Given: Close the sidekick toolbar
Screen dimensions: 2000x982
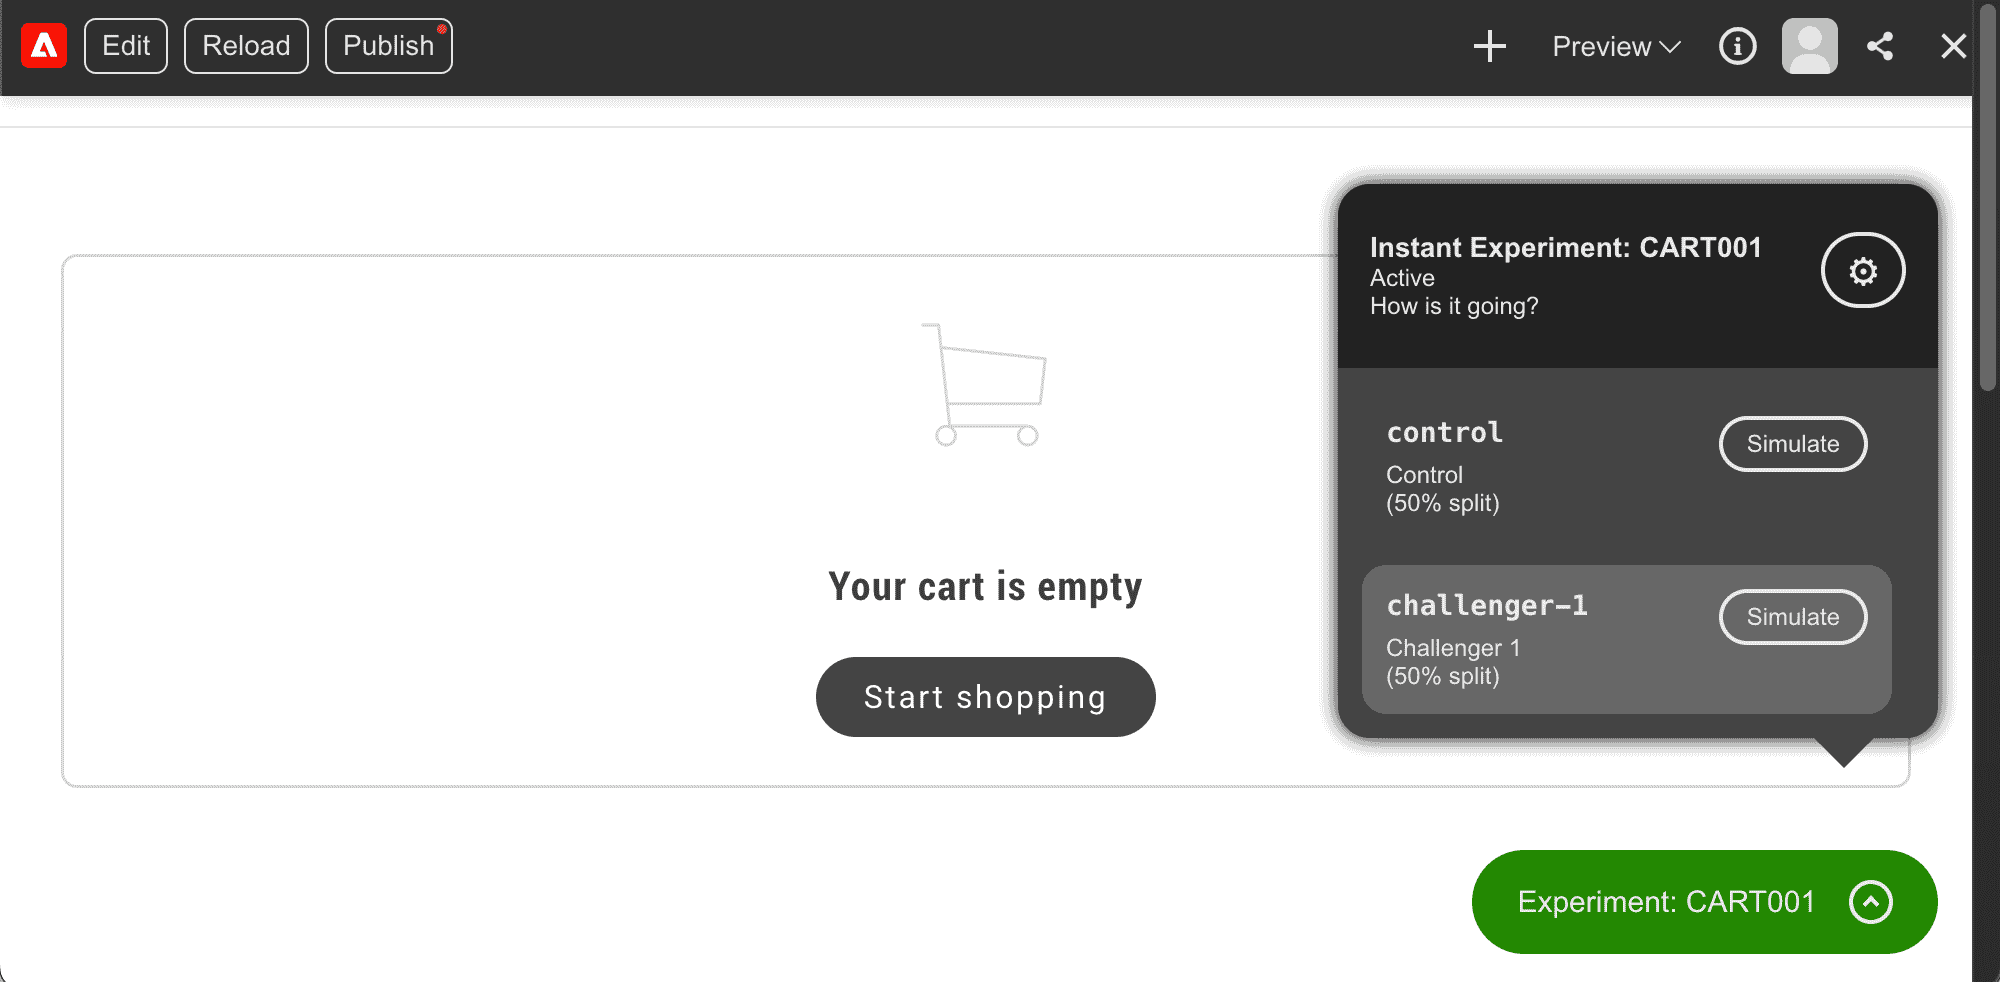Looking at the screenshot, I should pos(1953,46).
